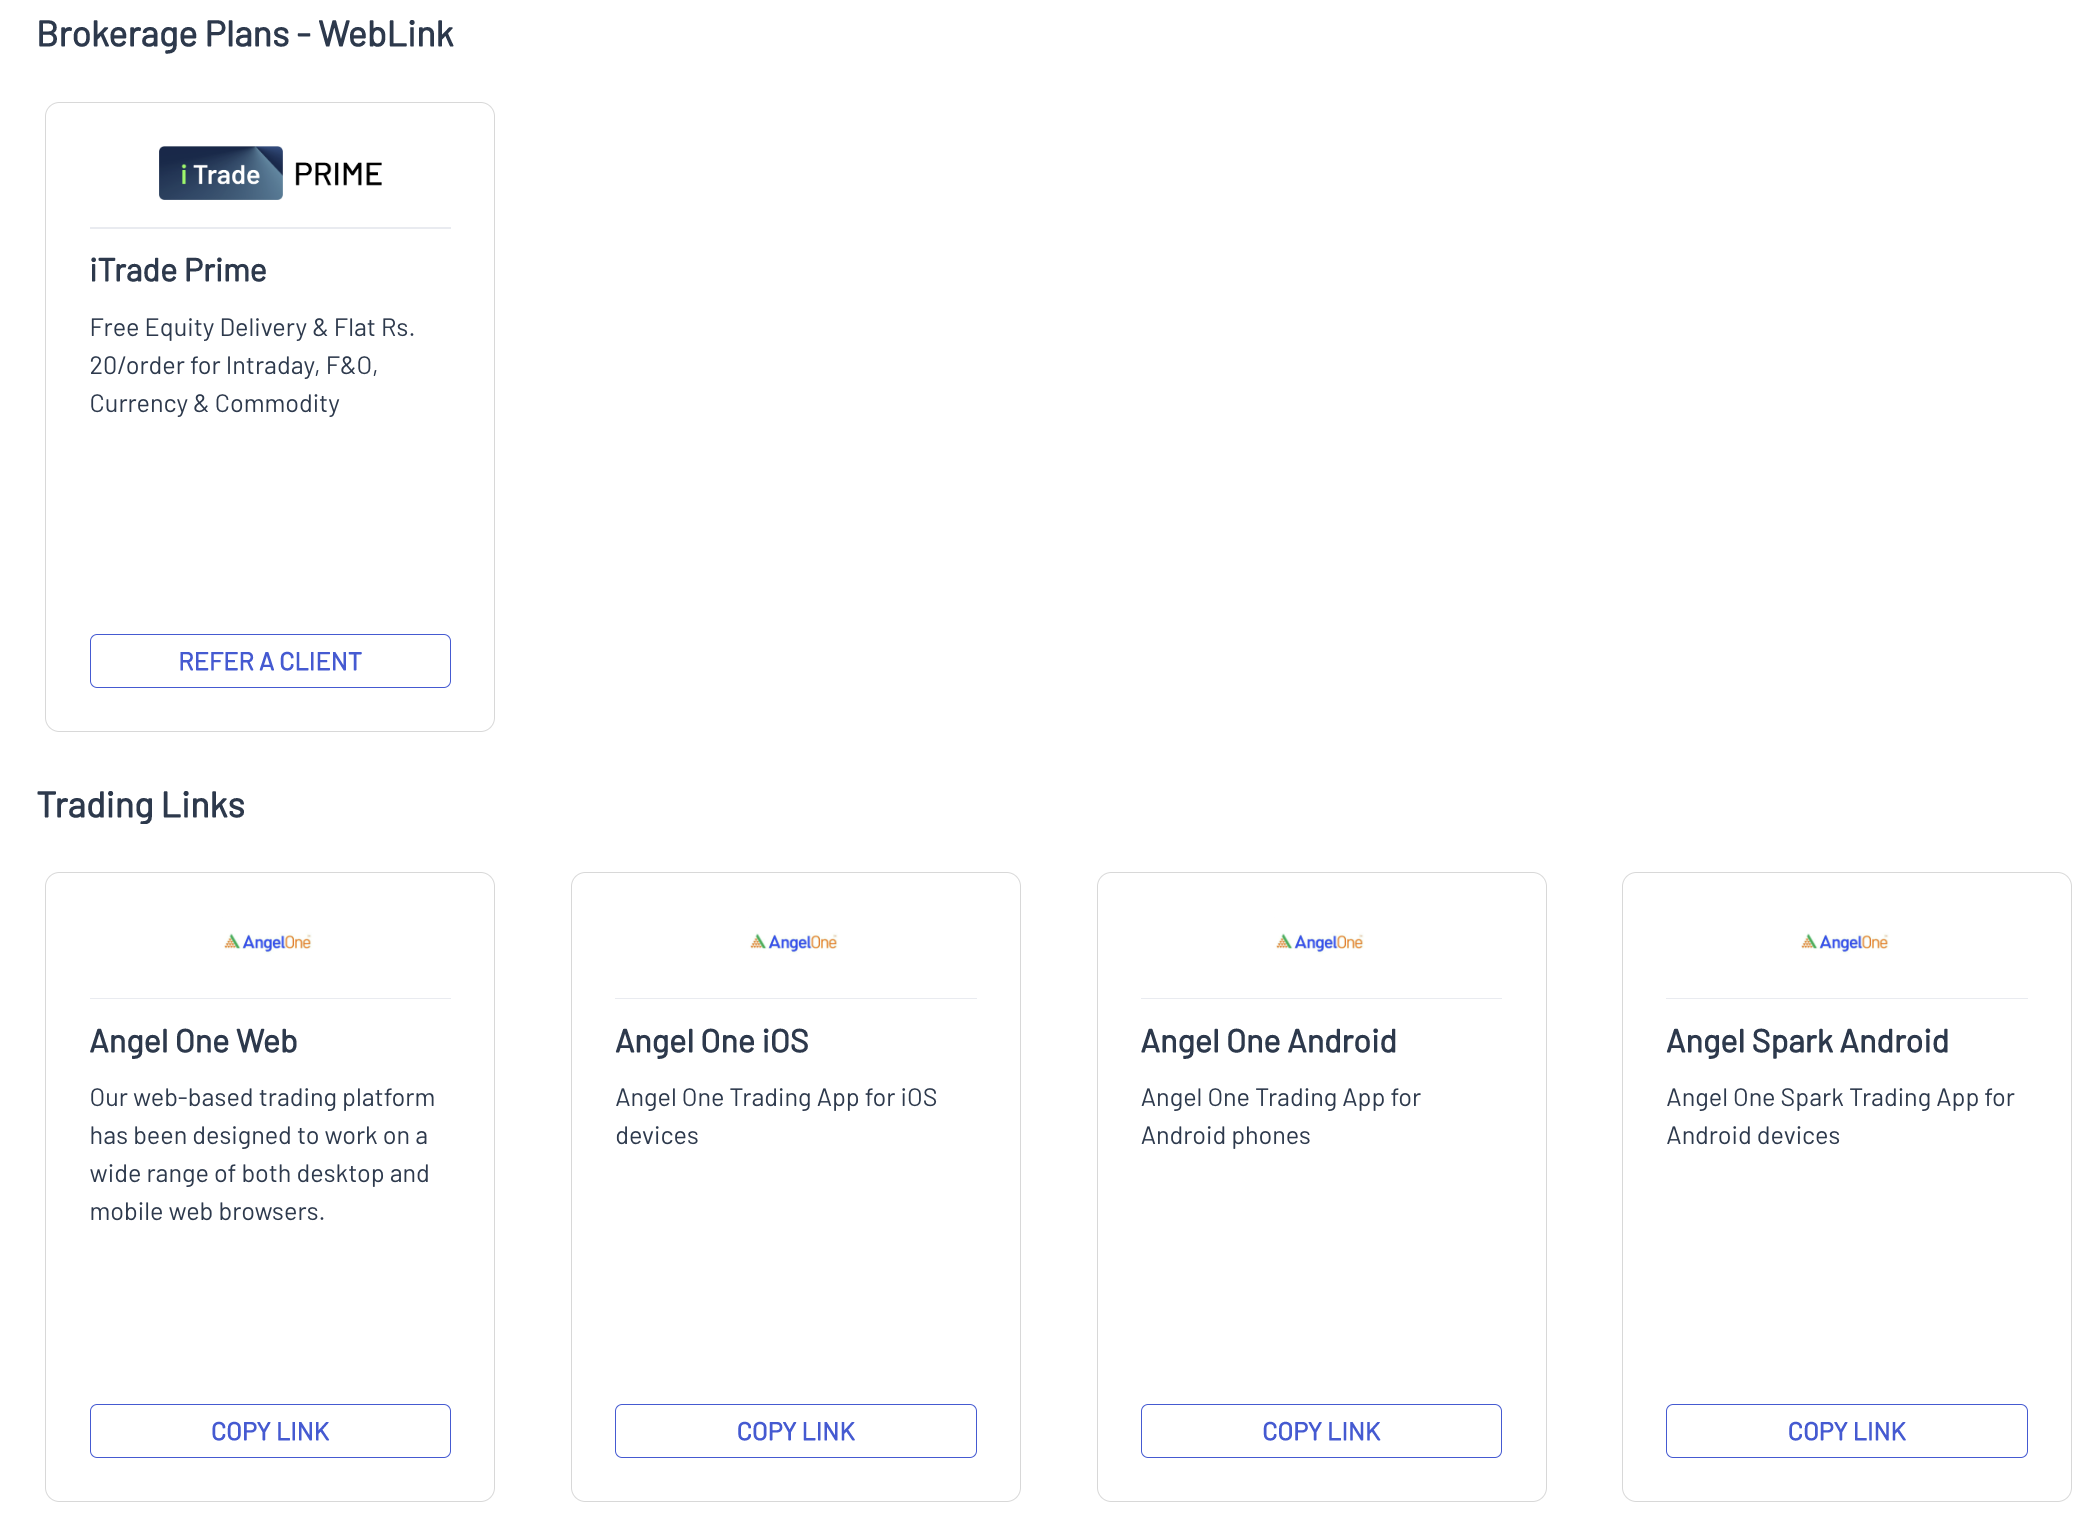This screenshot has width=2098, height=1528.
Task: Select the Angel One Web card title
Action: [194, 1042]
